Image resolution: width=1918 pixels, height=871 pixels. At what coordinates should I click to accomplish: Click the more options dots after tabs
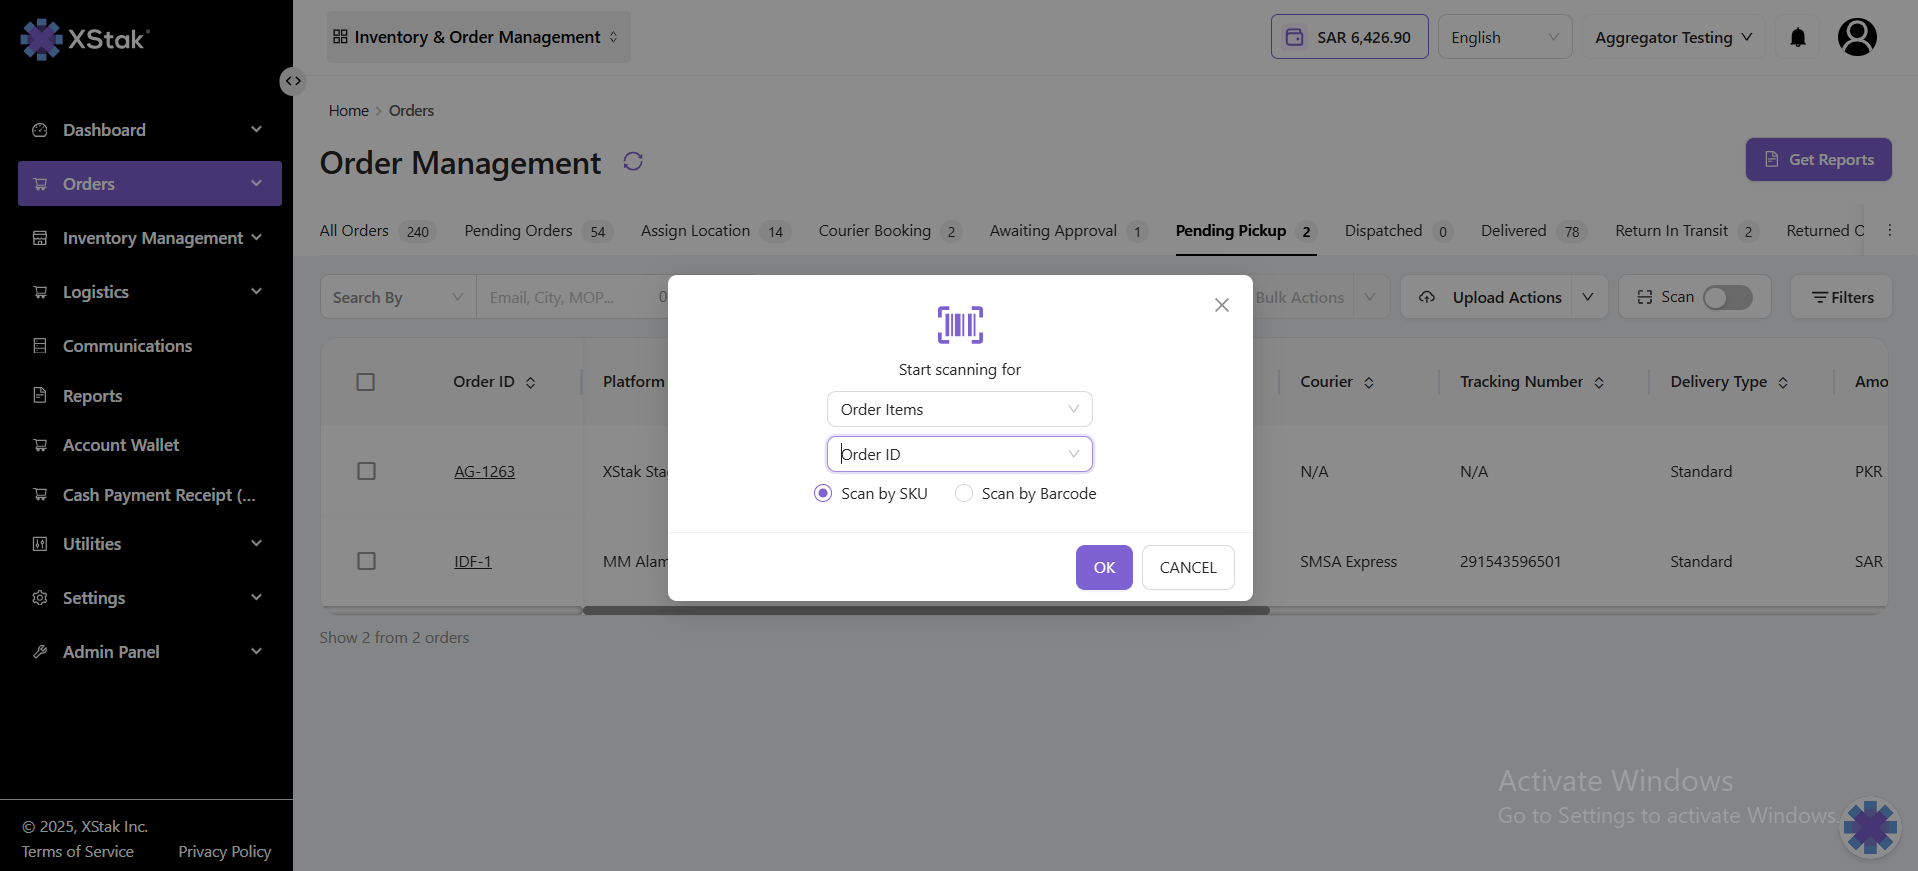click(x=1889, y=231)
